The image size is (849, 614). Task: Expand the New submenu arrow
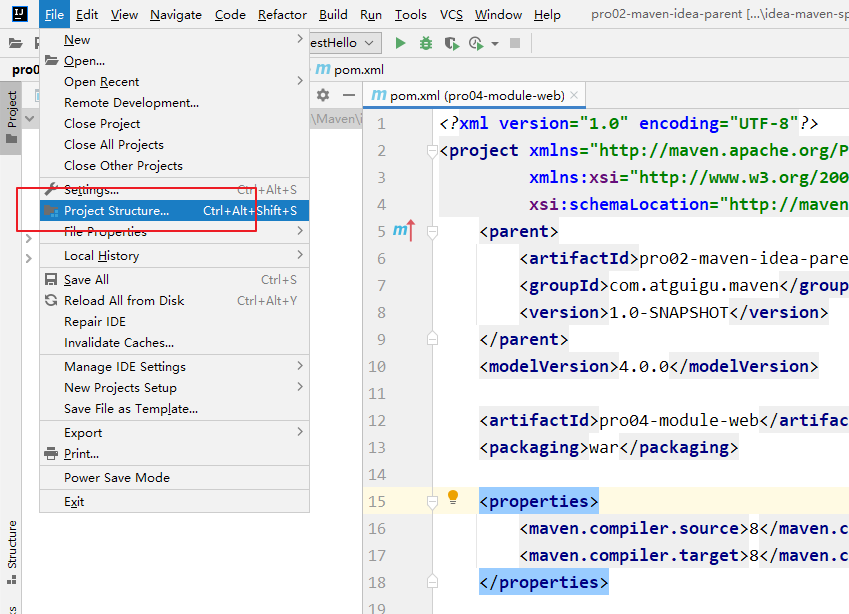[x=300, y=39]
